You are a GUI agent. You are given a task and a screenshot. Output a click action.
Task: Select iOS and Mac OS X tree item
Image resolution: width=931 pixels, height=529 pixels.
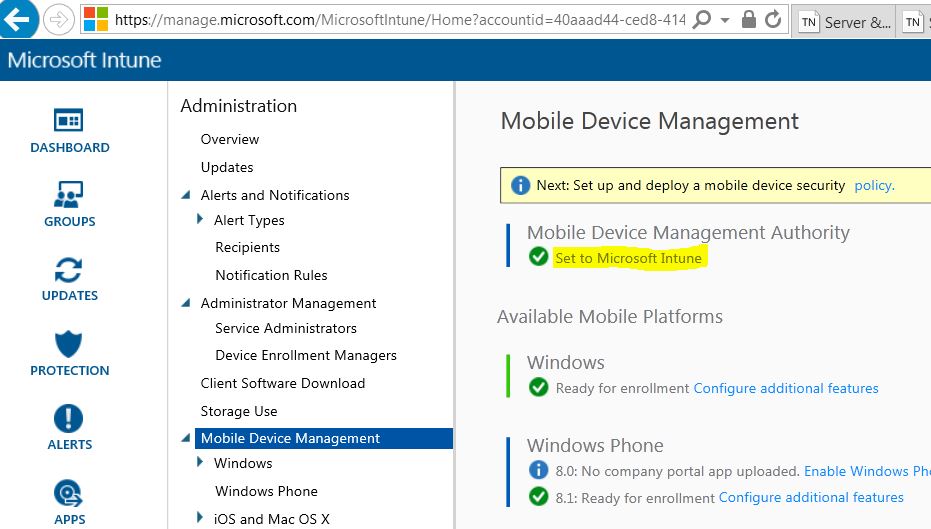point(272,519)
